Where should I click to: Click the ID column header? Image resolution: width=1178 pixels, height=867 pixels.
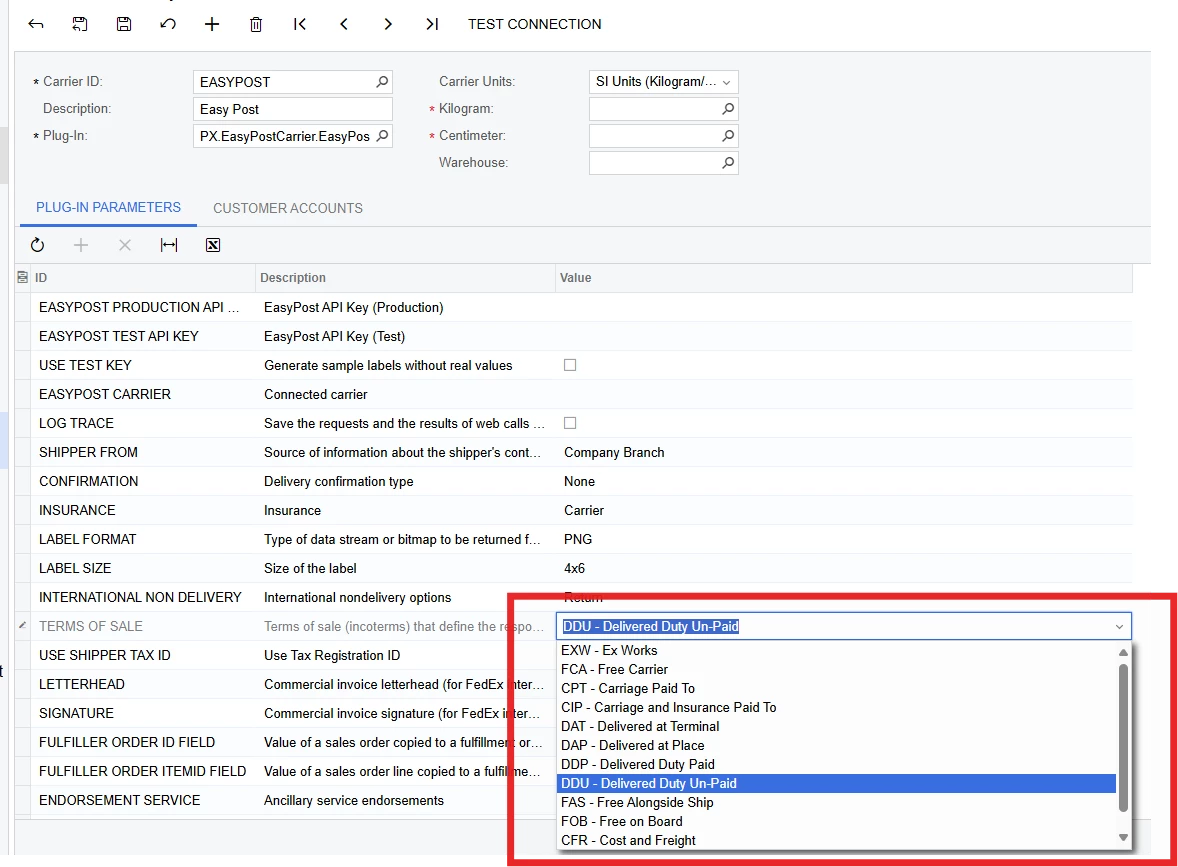coord(143,278)
